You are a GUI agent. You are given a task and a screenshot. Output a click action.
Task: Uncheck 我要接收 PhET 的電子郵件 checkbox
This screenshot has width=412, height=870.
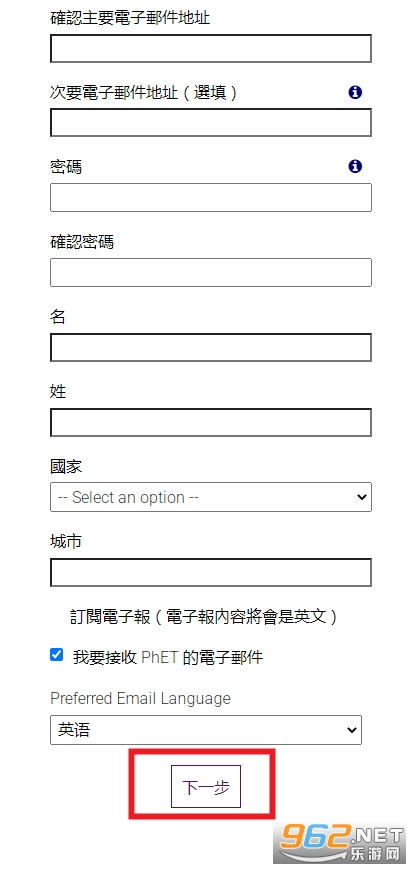coord(56,655)
